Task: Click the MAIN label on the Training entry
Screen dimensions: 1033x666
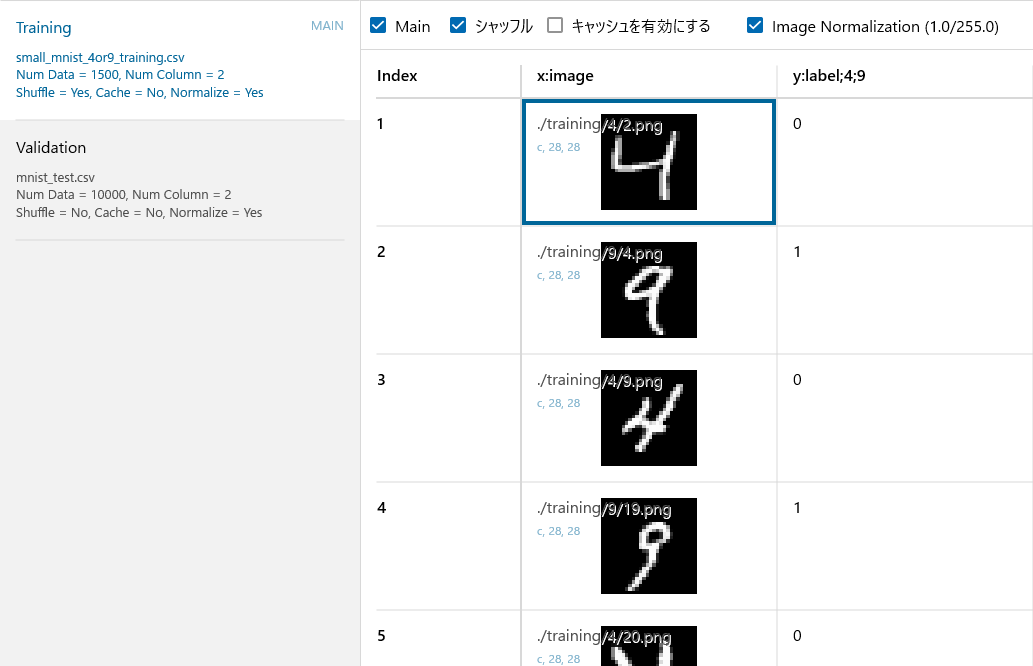Action: (x=327, y=26)
